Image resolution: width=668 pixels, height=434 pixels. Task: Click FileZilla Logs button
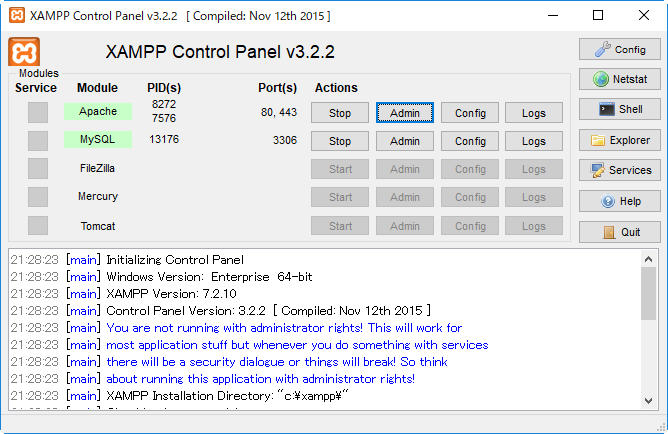pyautogui.click(x=534, y=169)
